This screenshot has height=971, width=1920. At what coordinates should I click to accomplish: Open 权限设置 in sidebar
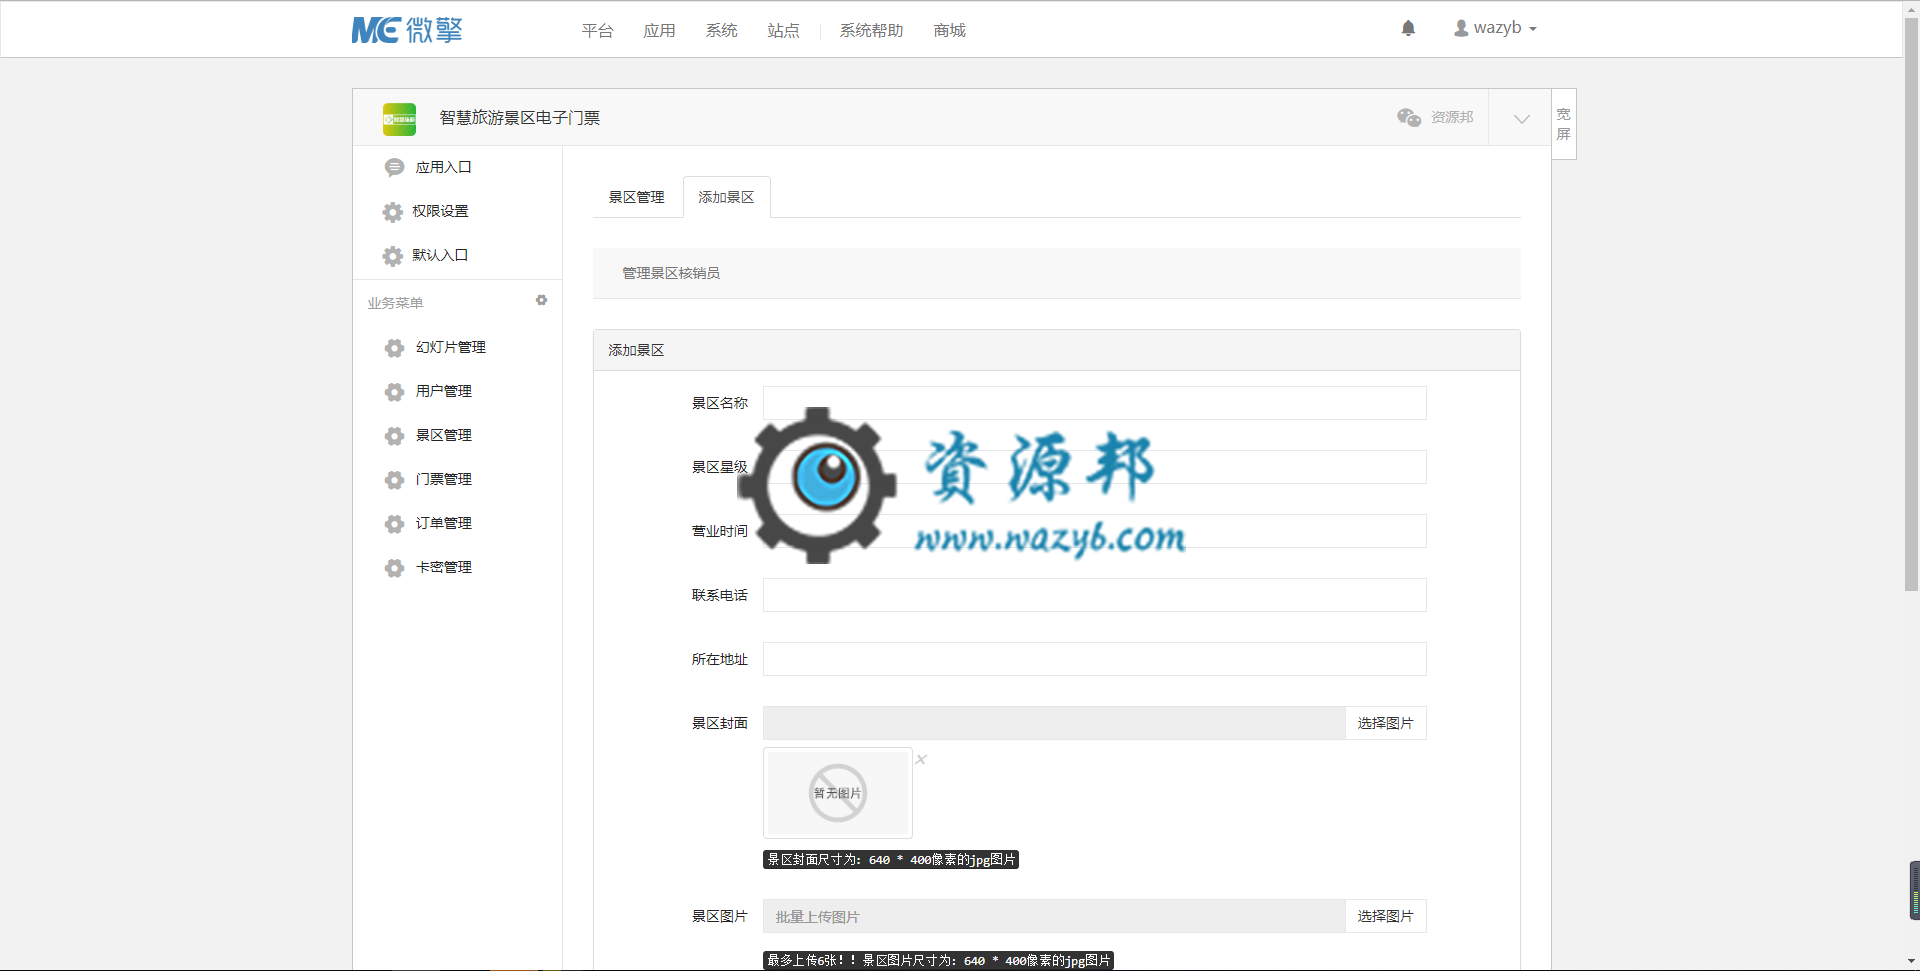click(441, 211)
